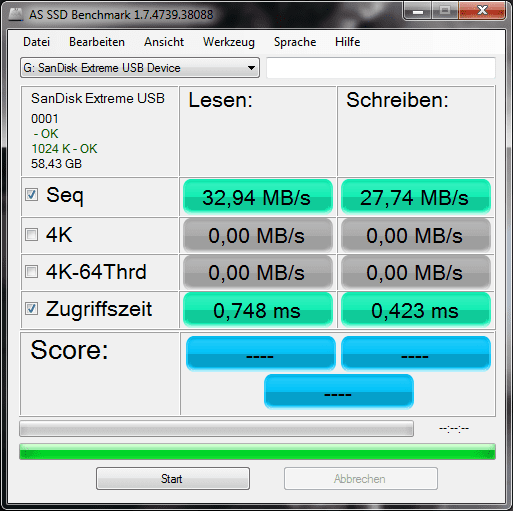513x511 pixels.
Task: Click the 1024 K - OK alignment text
Action: [64, 149]
